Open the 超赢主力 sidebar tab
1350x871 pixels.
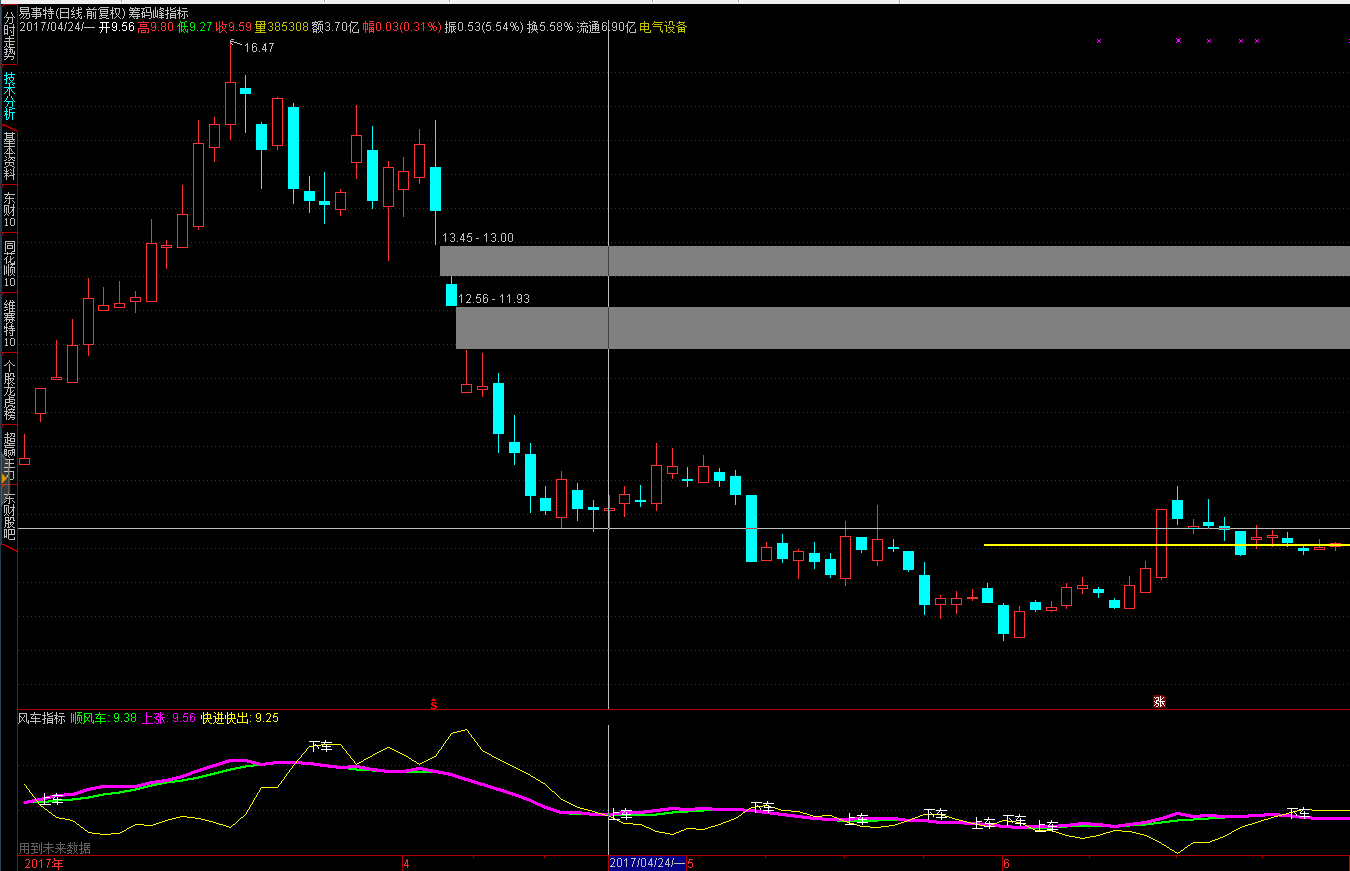[x=9, y=453]
